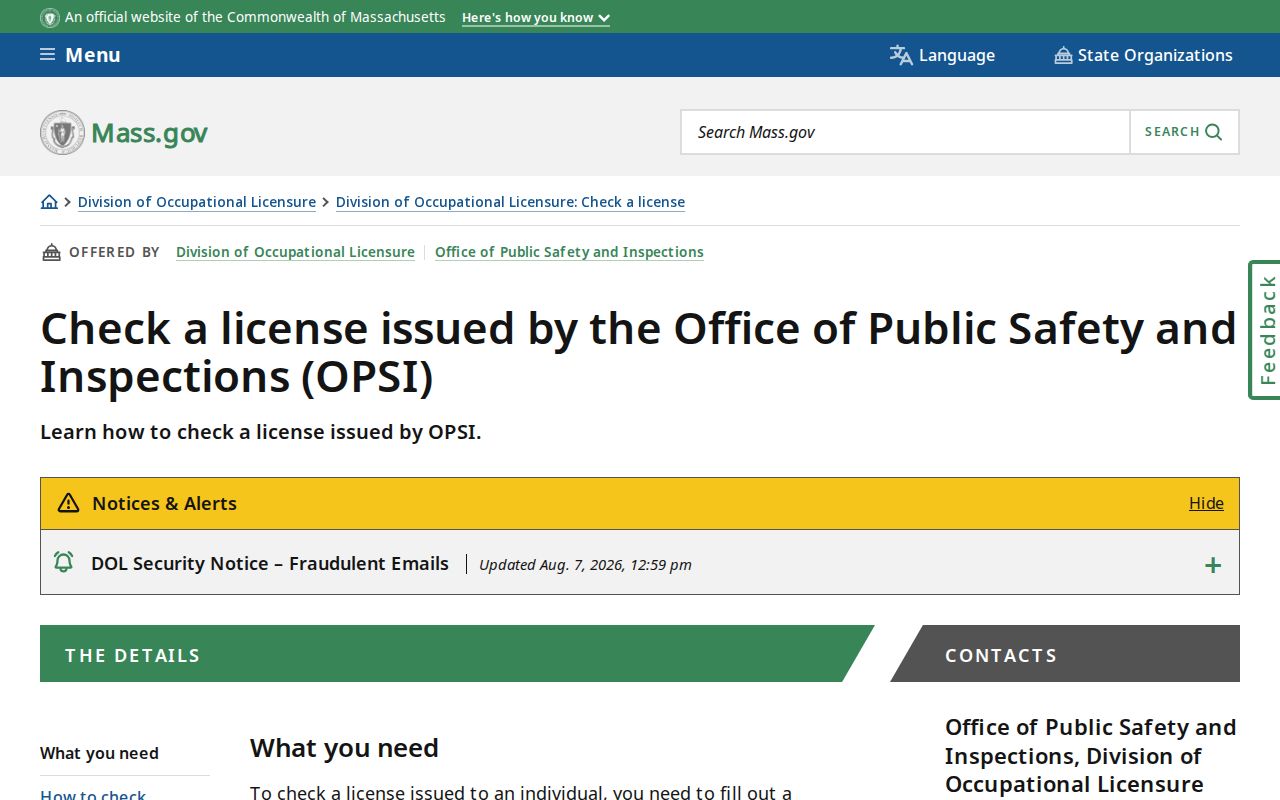The width and height of the screenshot is (1280, 800).
Task: Click the bell icon beside DOL Security Notice
Action: tap(63, 562)
